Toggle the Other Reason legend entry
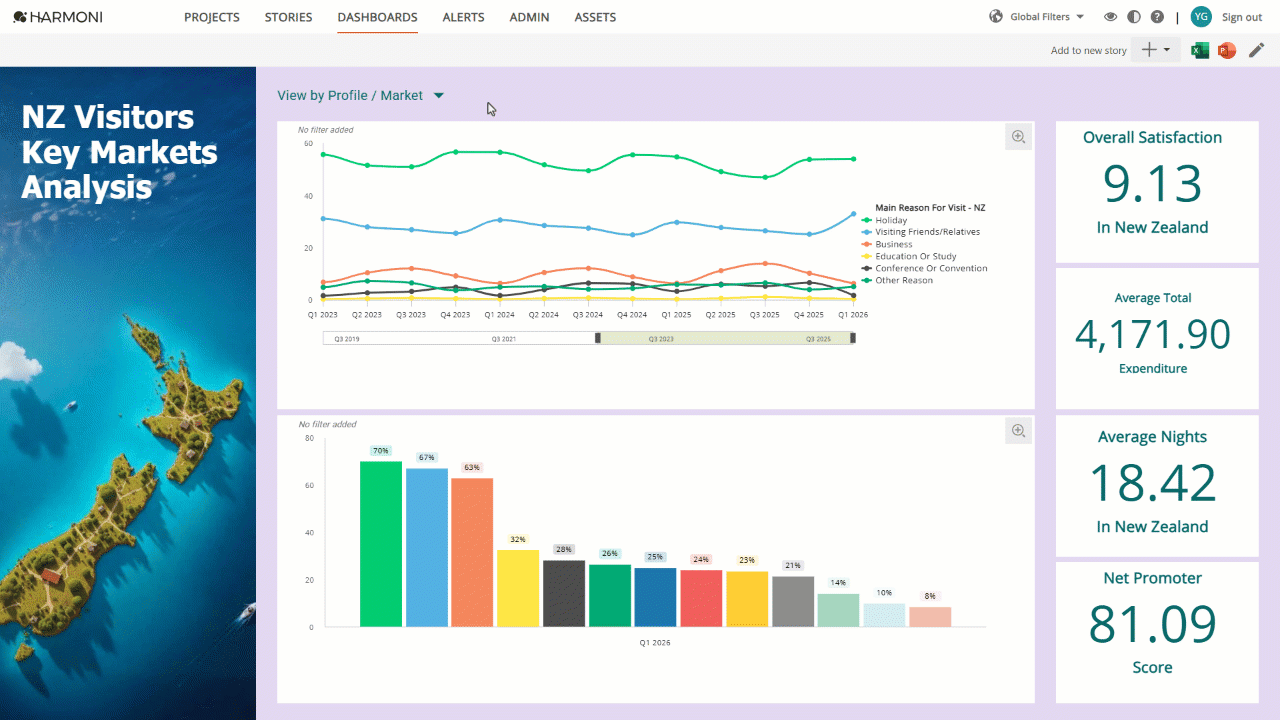The height and width of the screenshot is (720, 1280). [x=897, y=280]
